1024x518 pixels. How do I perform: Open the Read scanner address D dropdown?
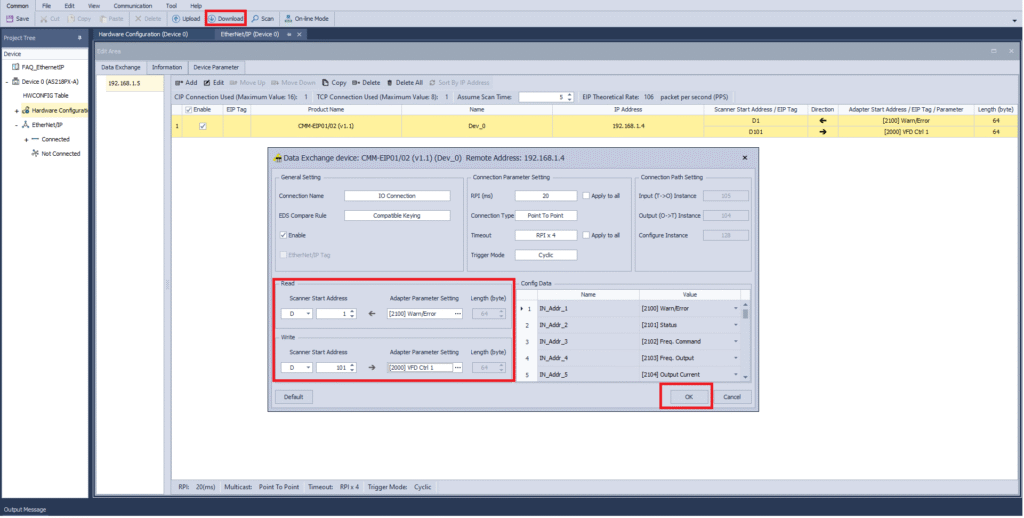point(307,313)
